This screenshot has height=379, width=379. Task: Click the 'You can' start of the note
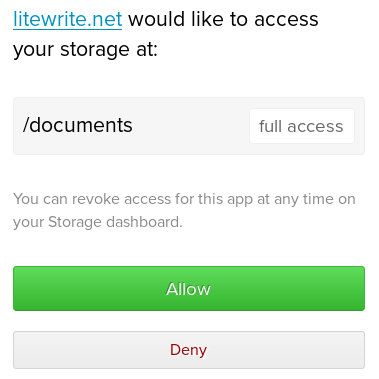click(x=37, y=199)
